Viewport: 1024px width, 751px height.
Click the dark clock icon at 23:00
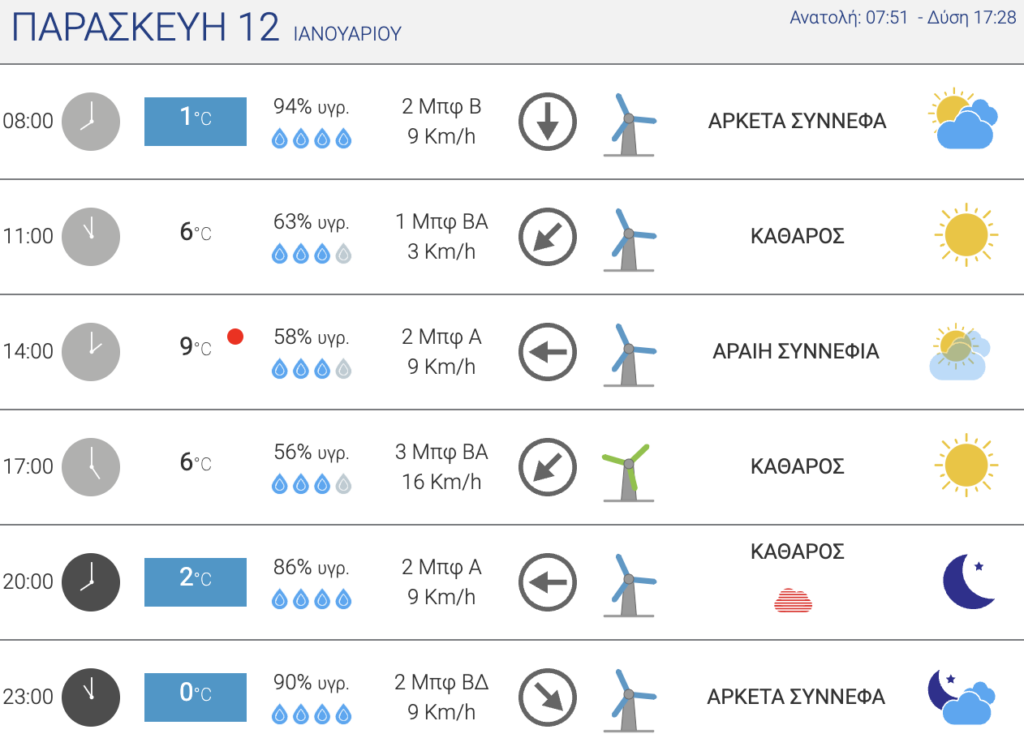pos(91,697)
